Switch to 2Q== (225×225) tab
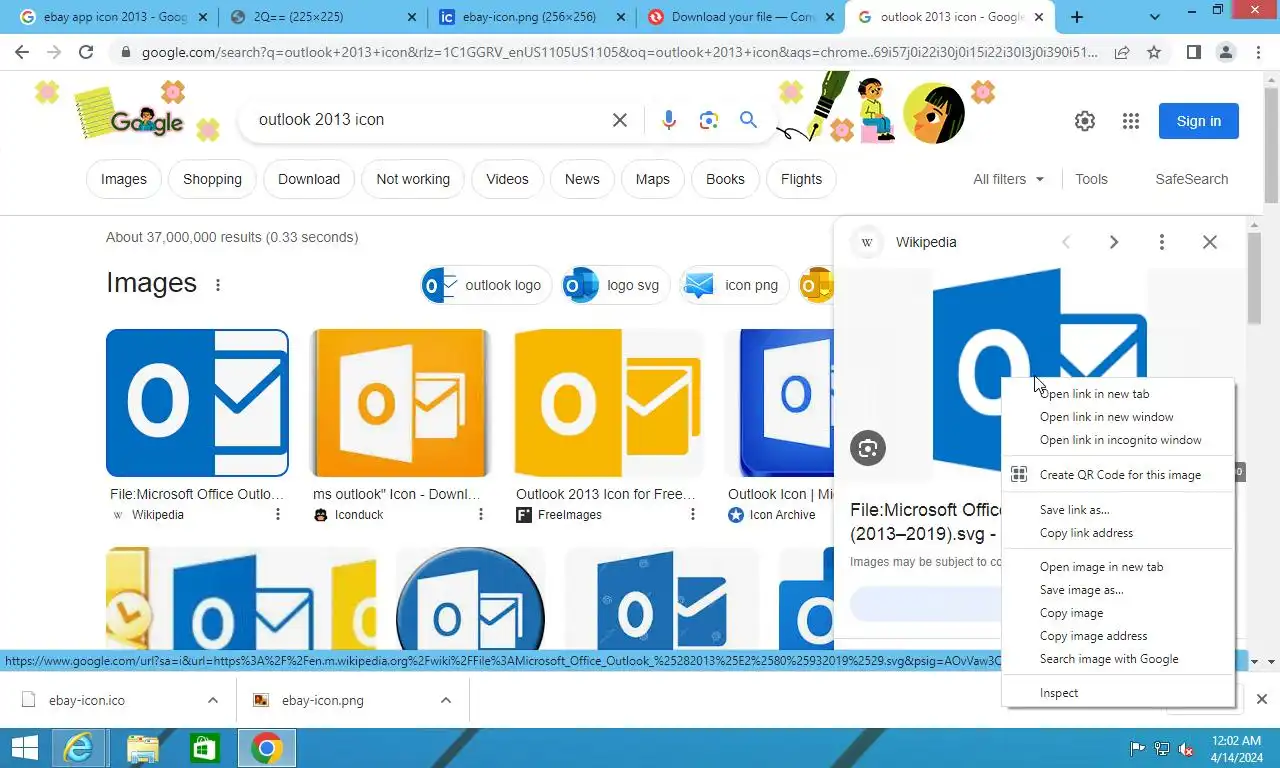Image resolution: width=1280 pixels, height=768 pixels. pyautogui.click(x=322, y=17)
